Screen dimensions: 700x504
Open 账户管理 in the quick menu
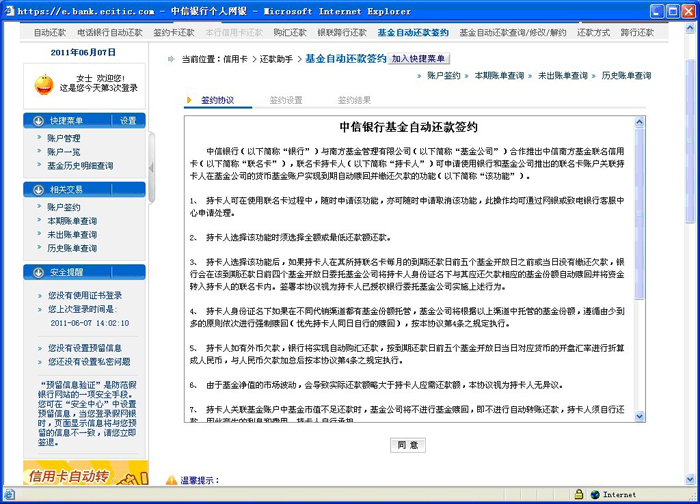[64, 138]
